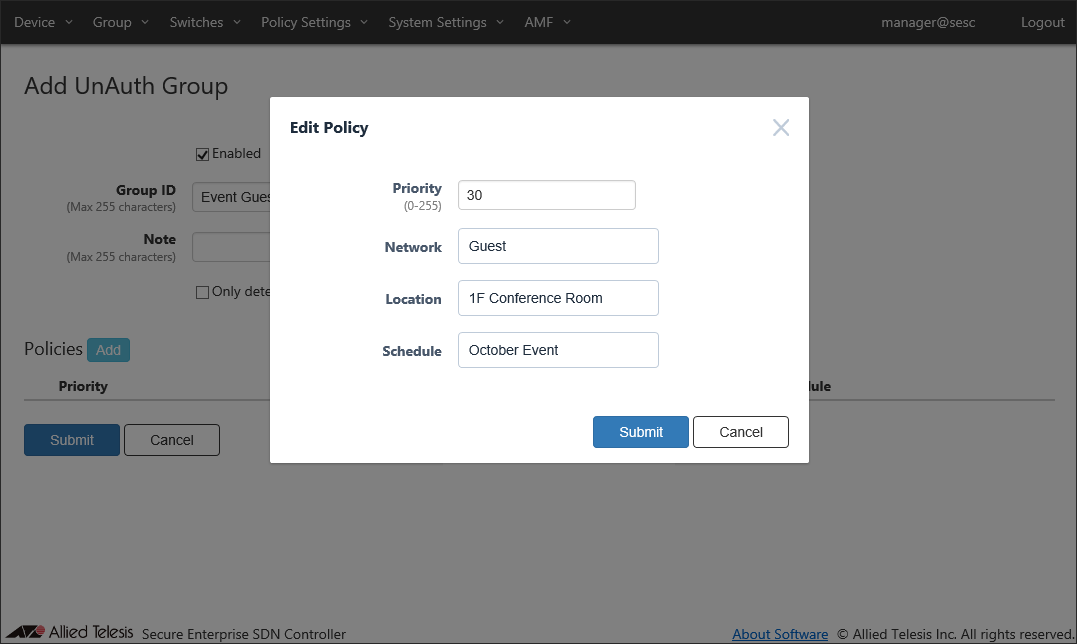
Task: Expand the Group menu
Action: click(x=120, y=22)
